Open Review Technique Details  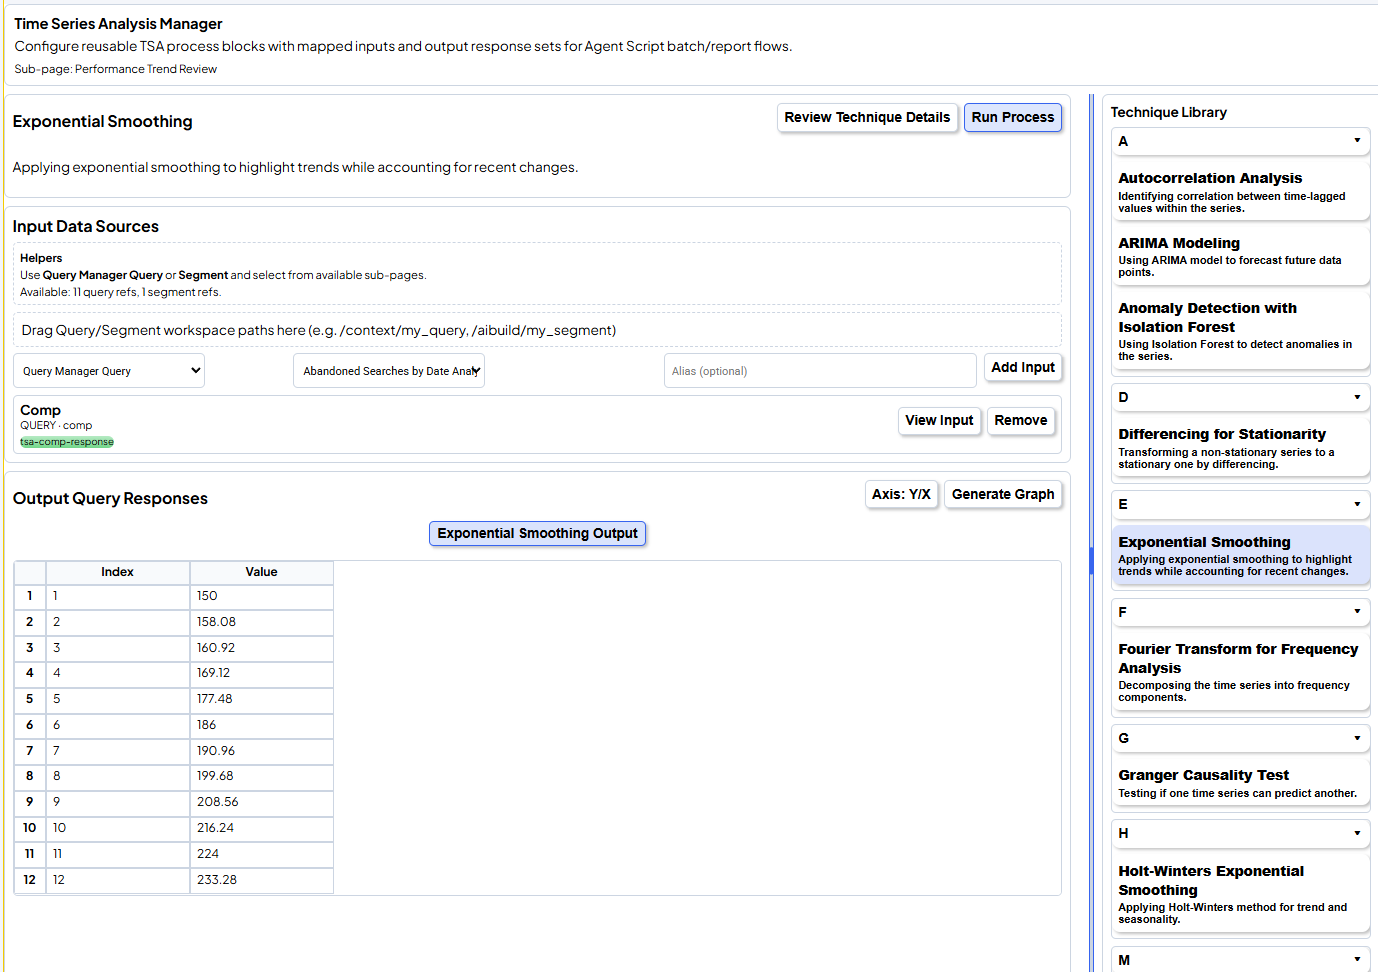866,118
